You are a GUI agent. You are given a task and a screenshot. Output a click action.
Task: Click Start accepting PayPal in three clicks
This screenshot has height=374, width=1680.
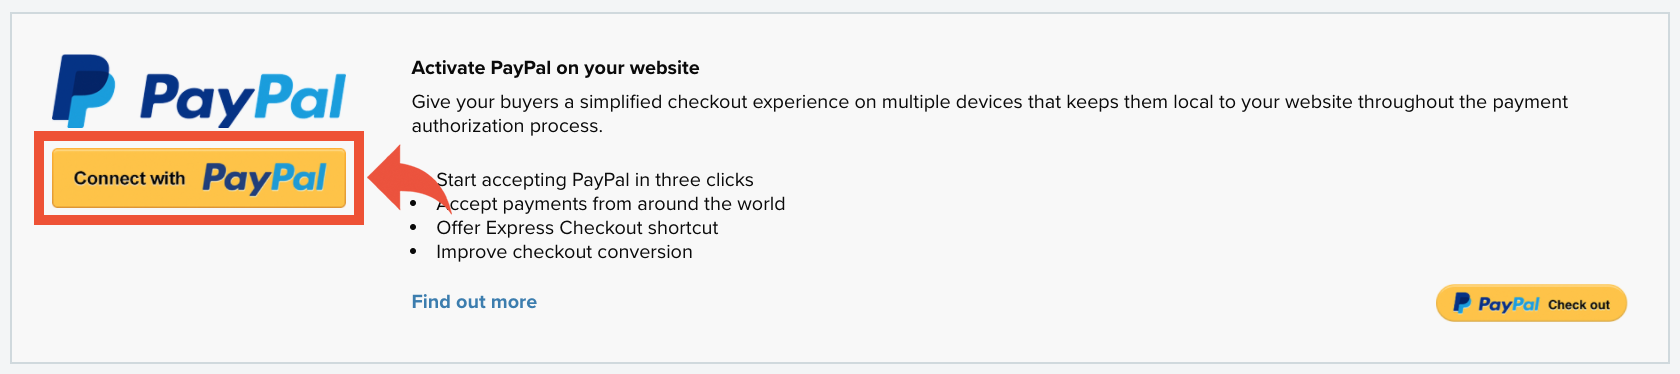pos(595,180)
